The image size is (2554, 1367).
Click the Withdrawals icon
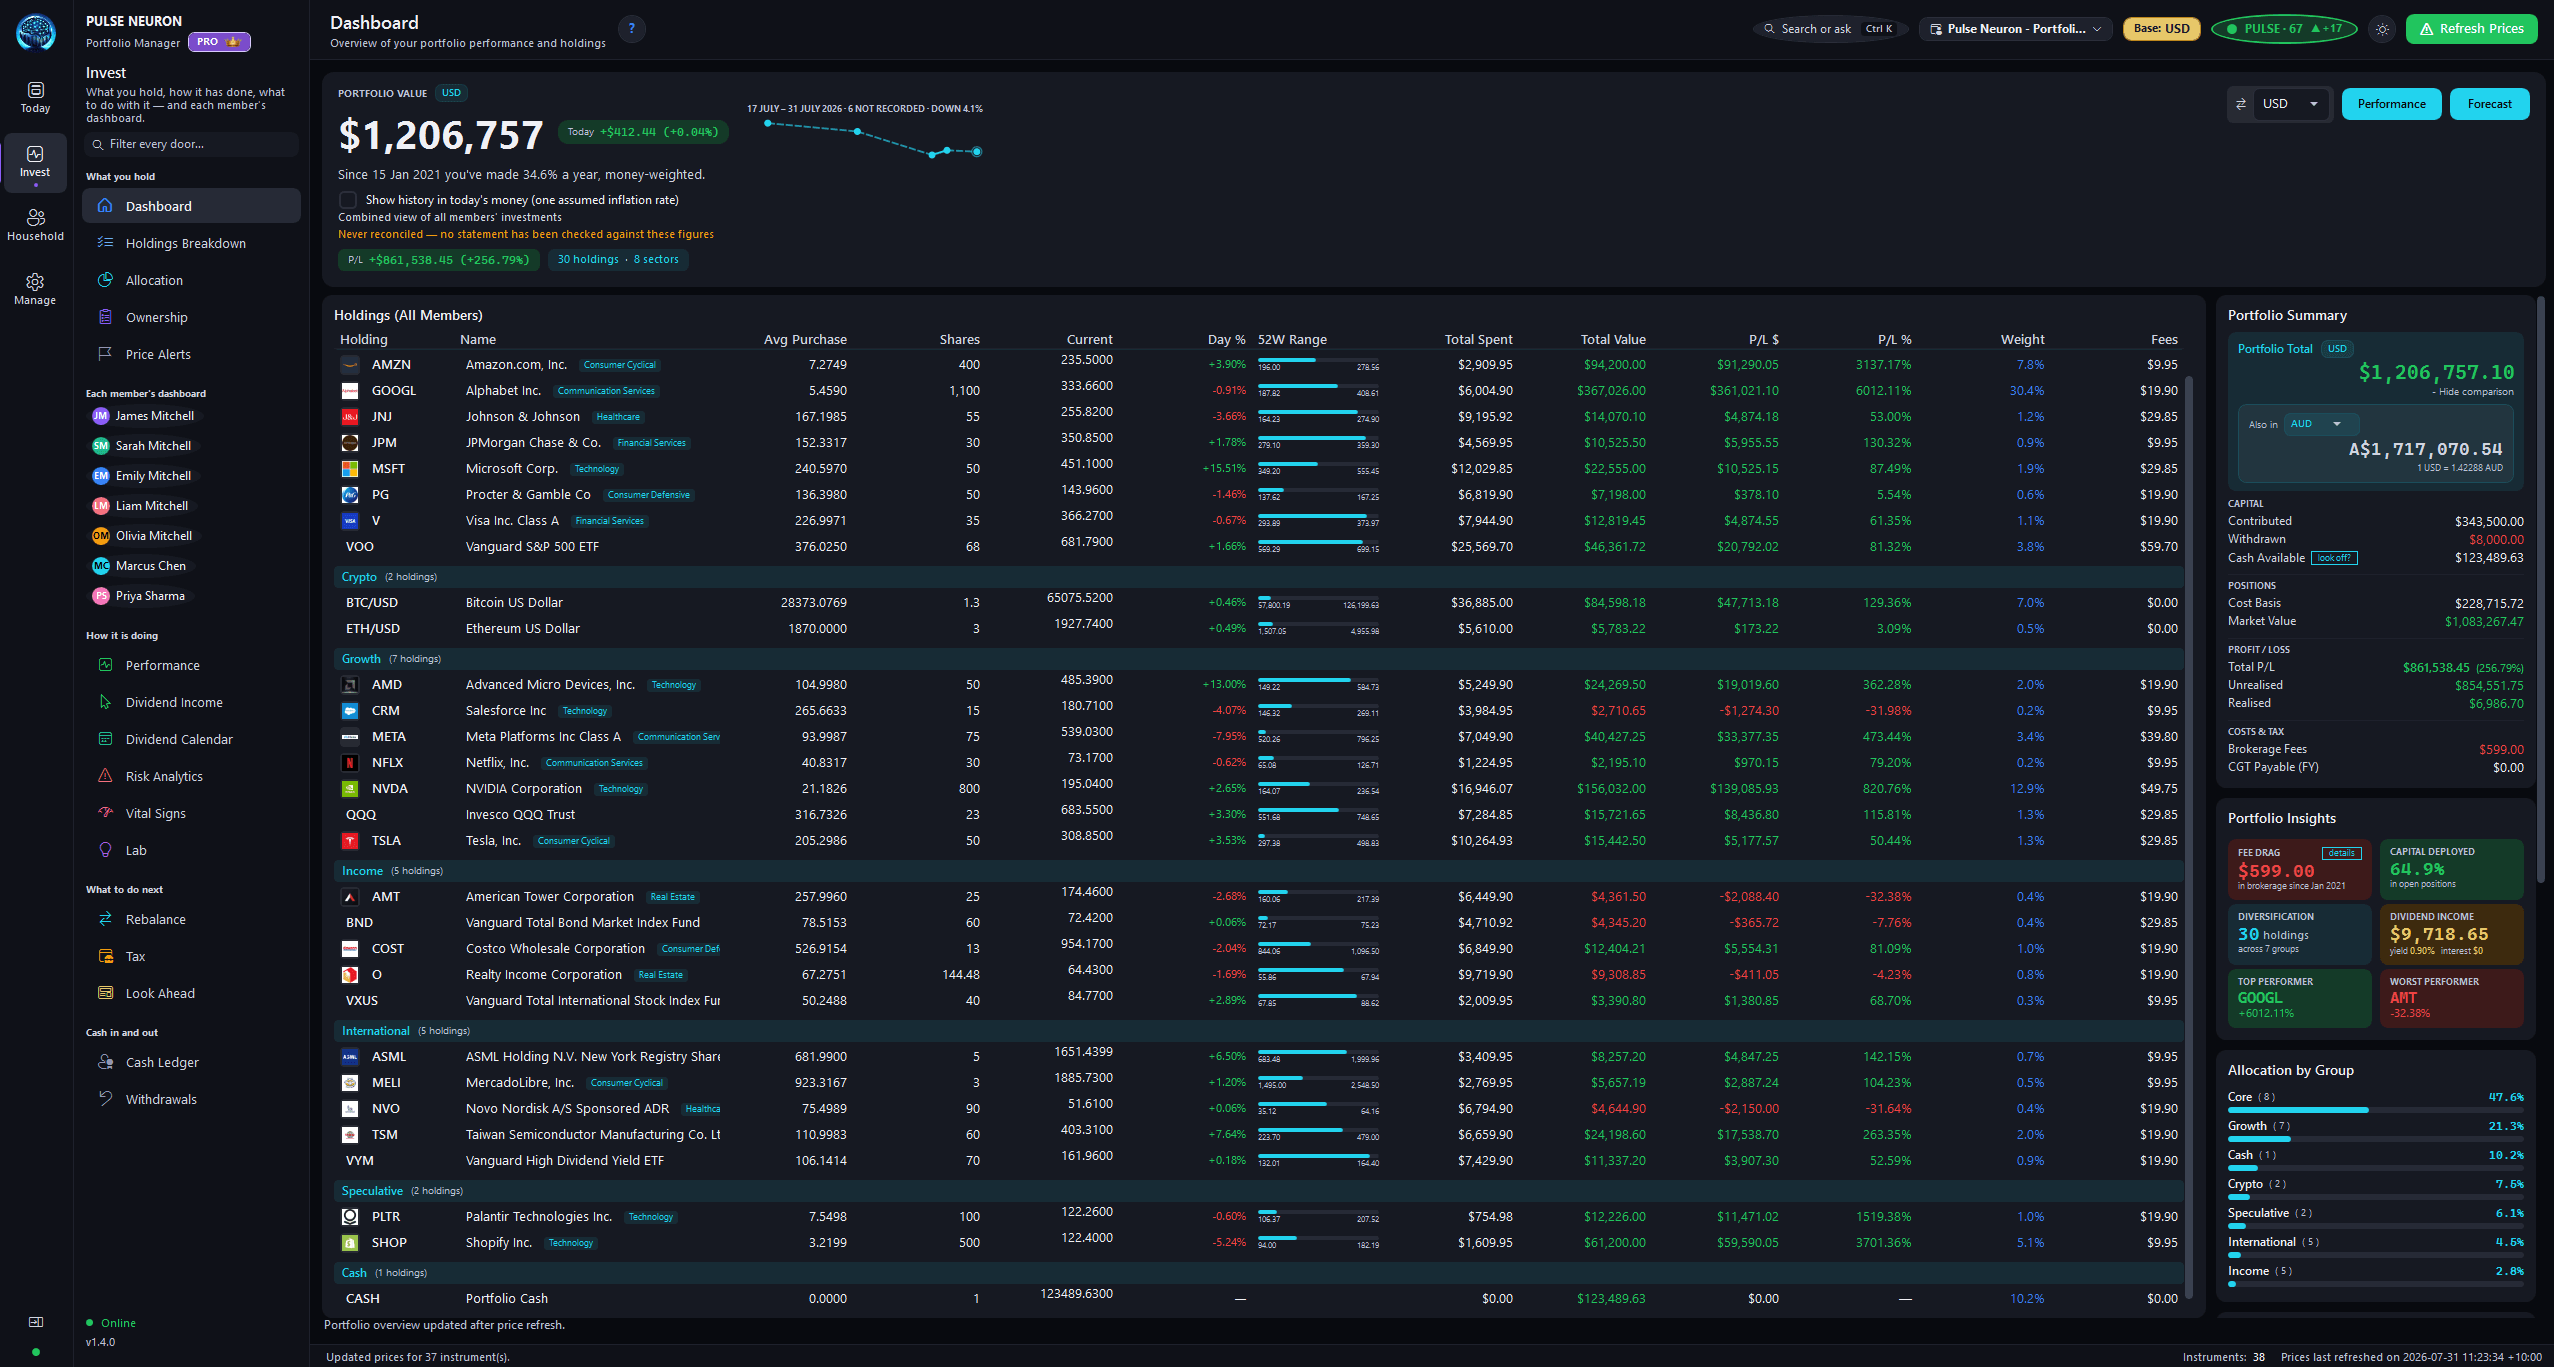(105, 1099)
